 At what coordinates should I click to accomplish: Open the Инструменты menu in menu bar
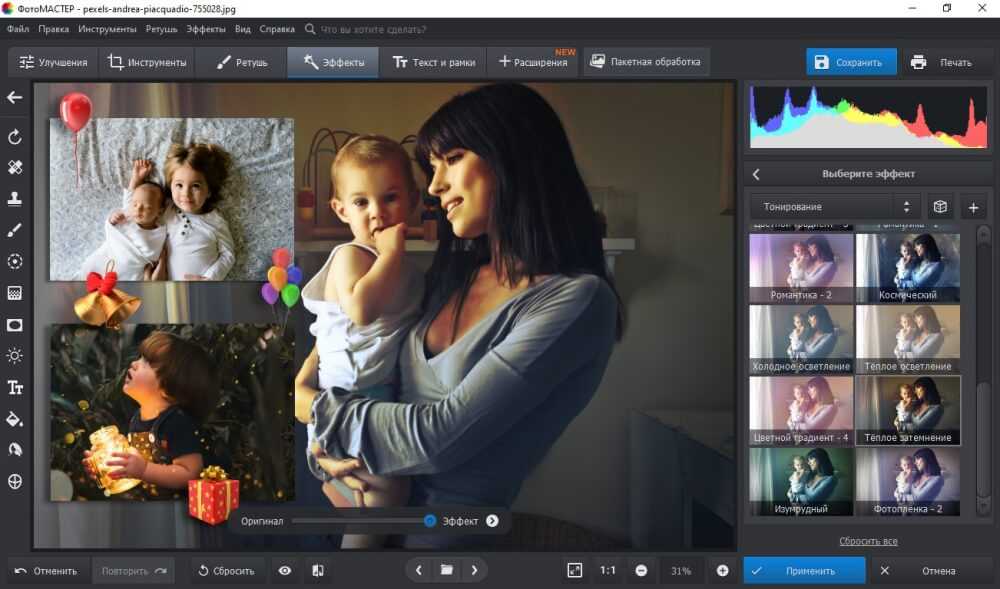107,30
